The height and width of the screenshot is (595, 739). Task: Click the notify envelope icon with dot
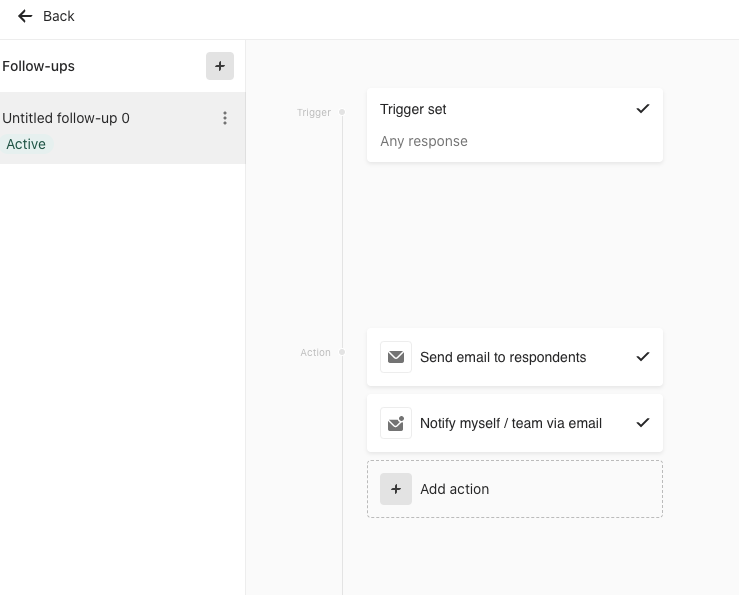pos(396,423)
